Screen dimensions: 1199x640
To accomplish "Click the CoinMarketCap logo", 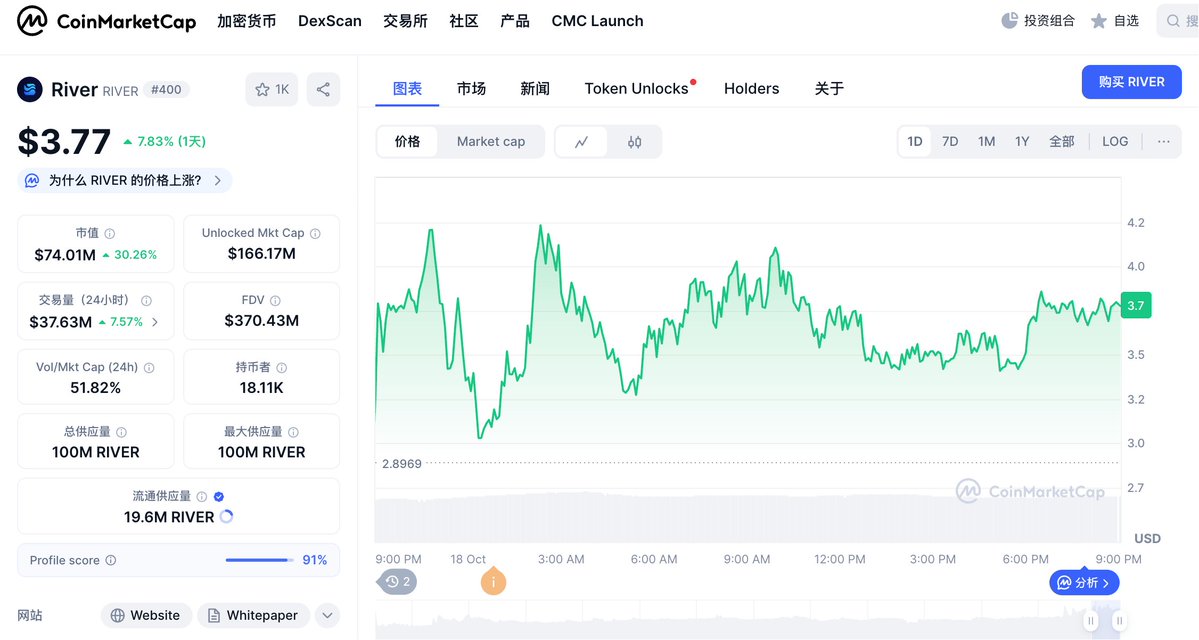I will (x=107, y=21).
